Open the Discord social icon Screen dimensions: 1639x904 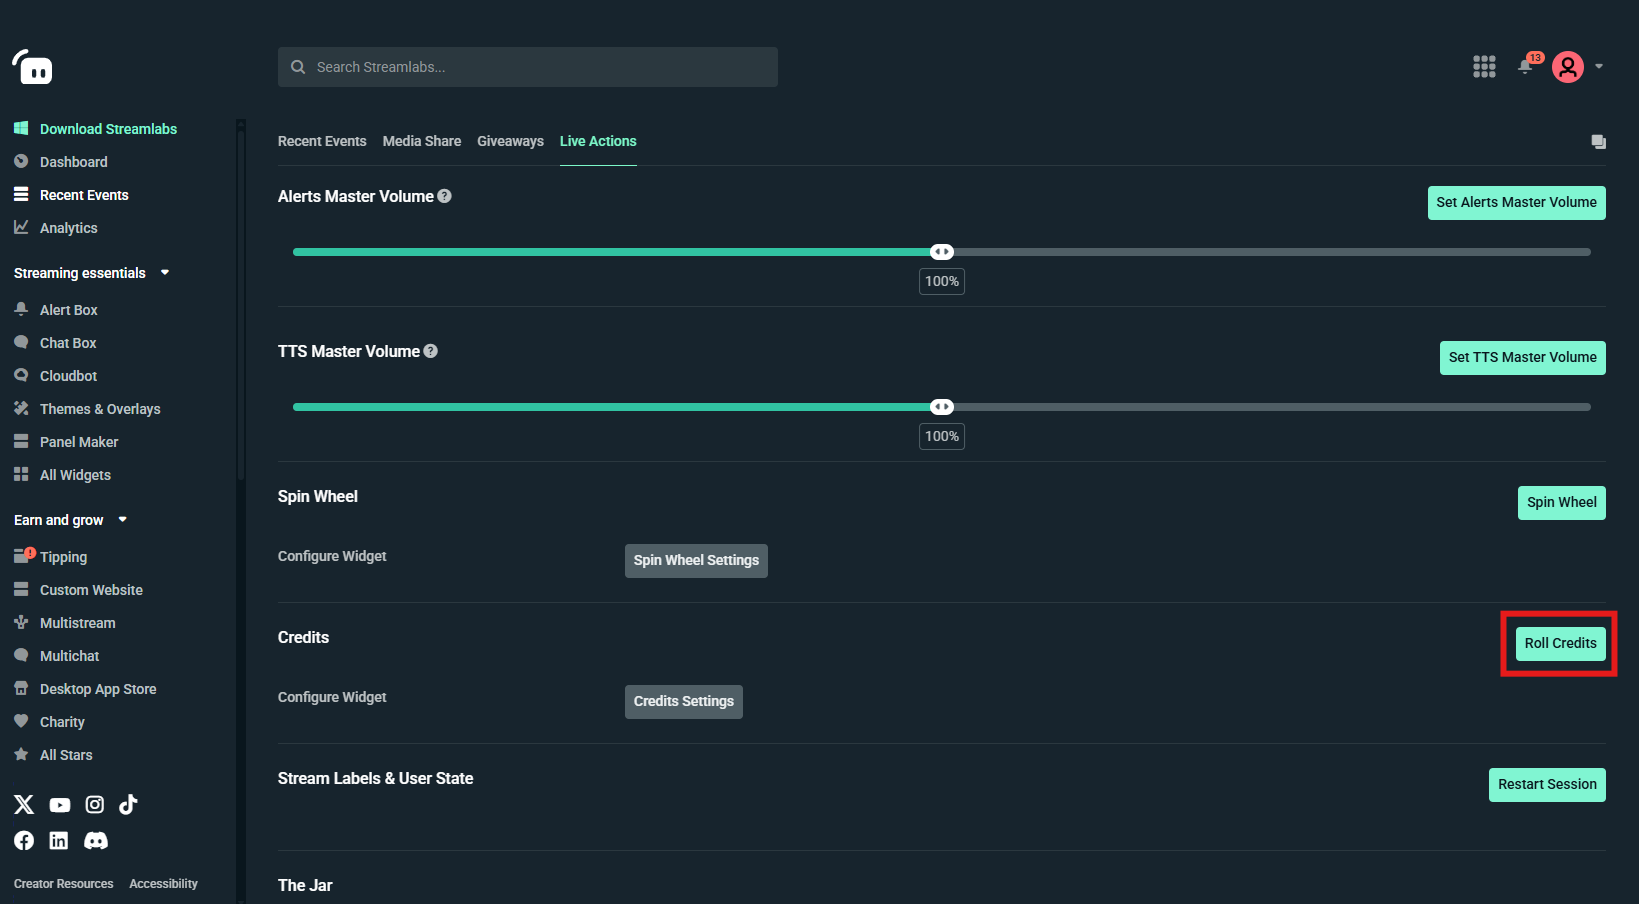(x=96, y=841)
